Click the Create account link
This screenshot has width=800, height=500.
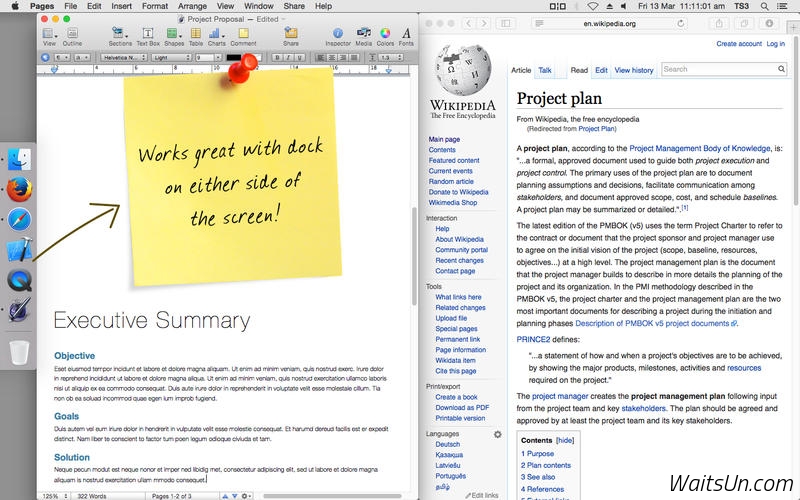point(739,44)
